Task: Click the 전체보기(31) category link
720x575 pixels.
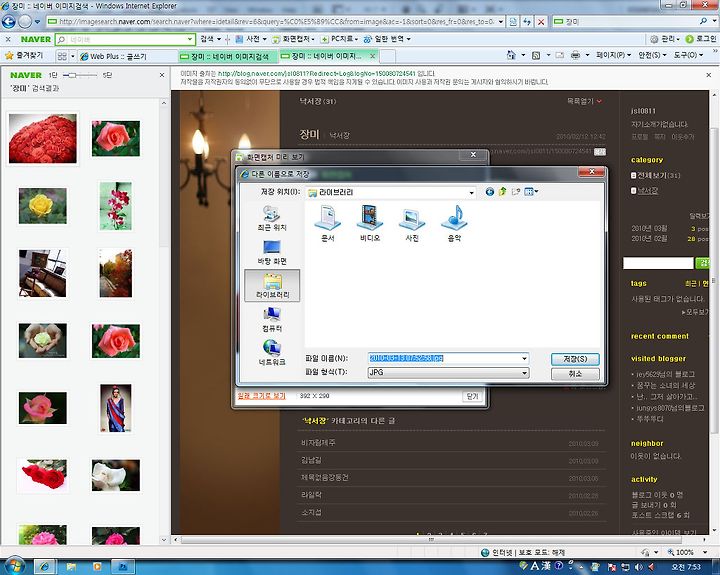Action: [x=658, y=175]
